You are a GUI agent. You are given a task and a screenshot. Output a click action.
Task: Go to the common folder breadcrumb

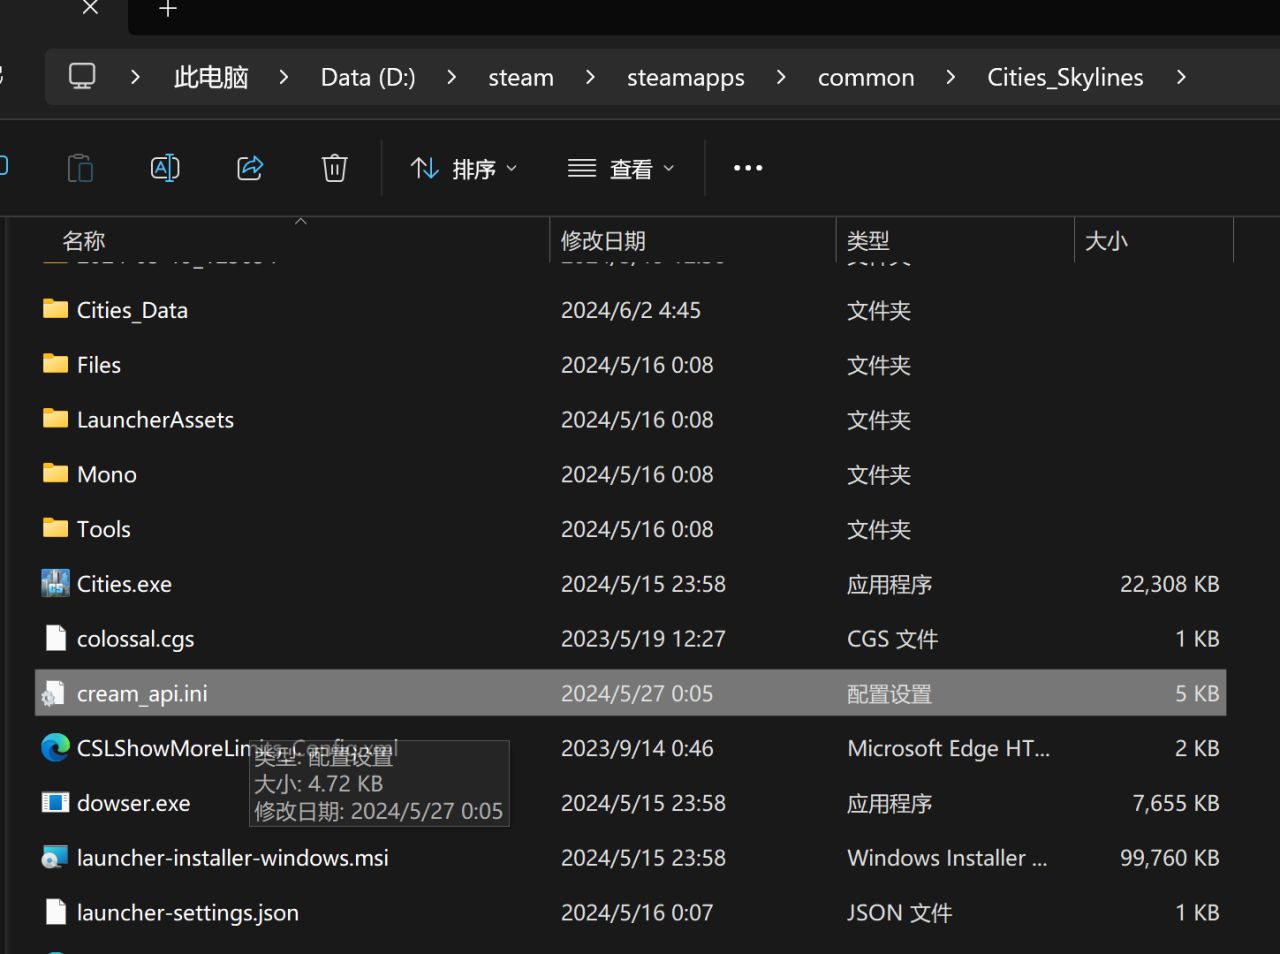click(x=866, y=77)
